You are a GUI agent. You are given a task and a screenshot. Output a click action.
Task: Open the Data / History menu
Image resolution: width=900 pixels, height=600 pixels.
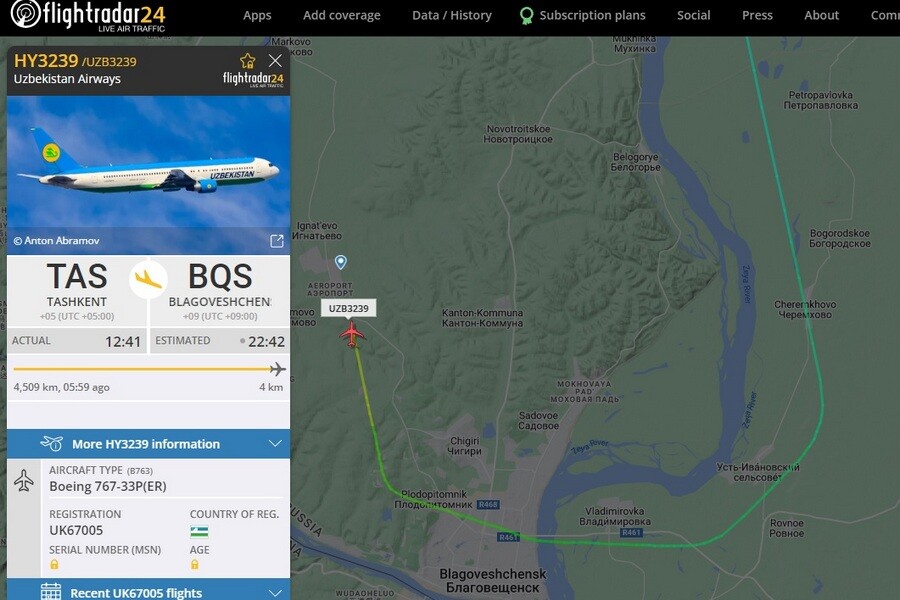(452, 16)
